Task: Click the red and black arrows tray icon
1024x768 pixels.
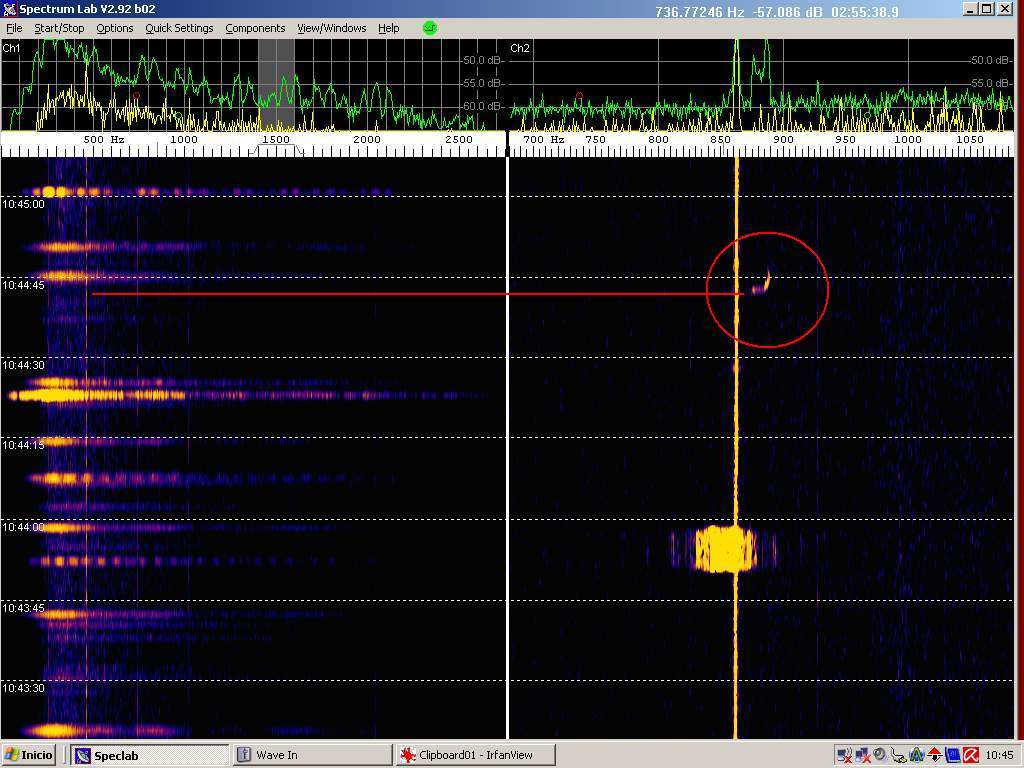Action: coord(935,755)
